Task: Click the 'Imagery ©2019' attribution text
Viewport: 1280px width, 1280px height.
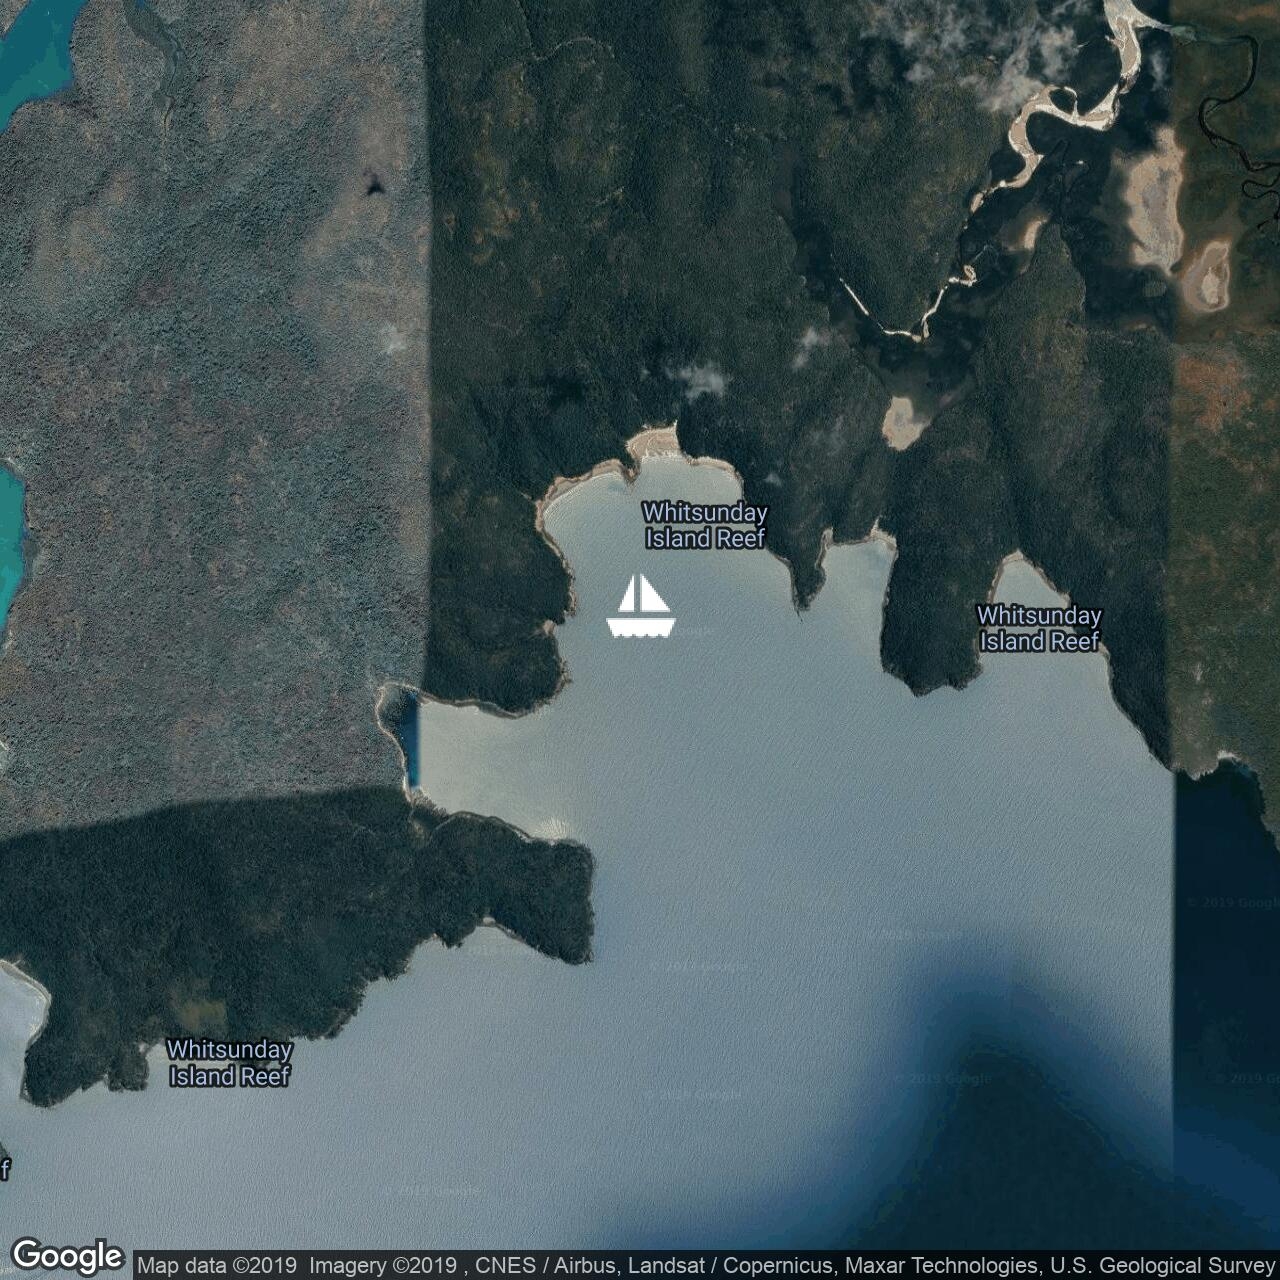Action: pyautogui.click(x=383, y=1266)
